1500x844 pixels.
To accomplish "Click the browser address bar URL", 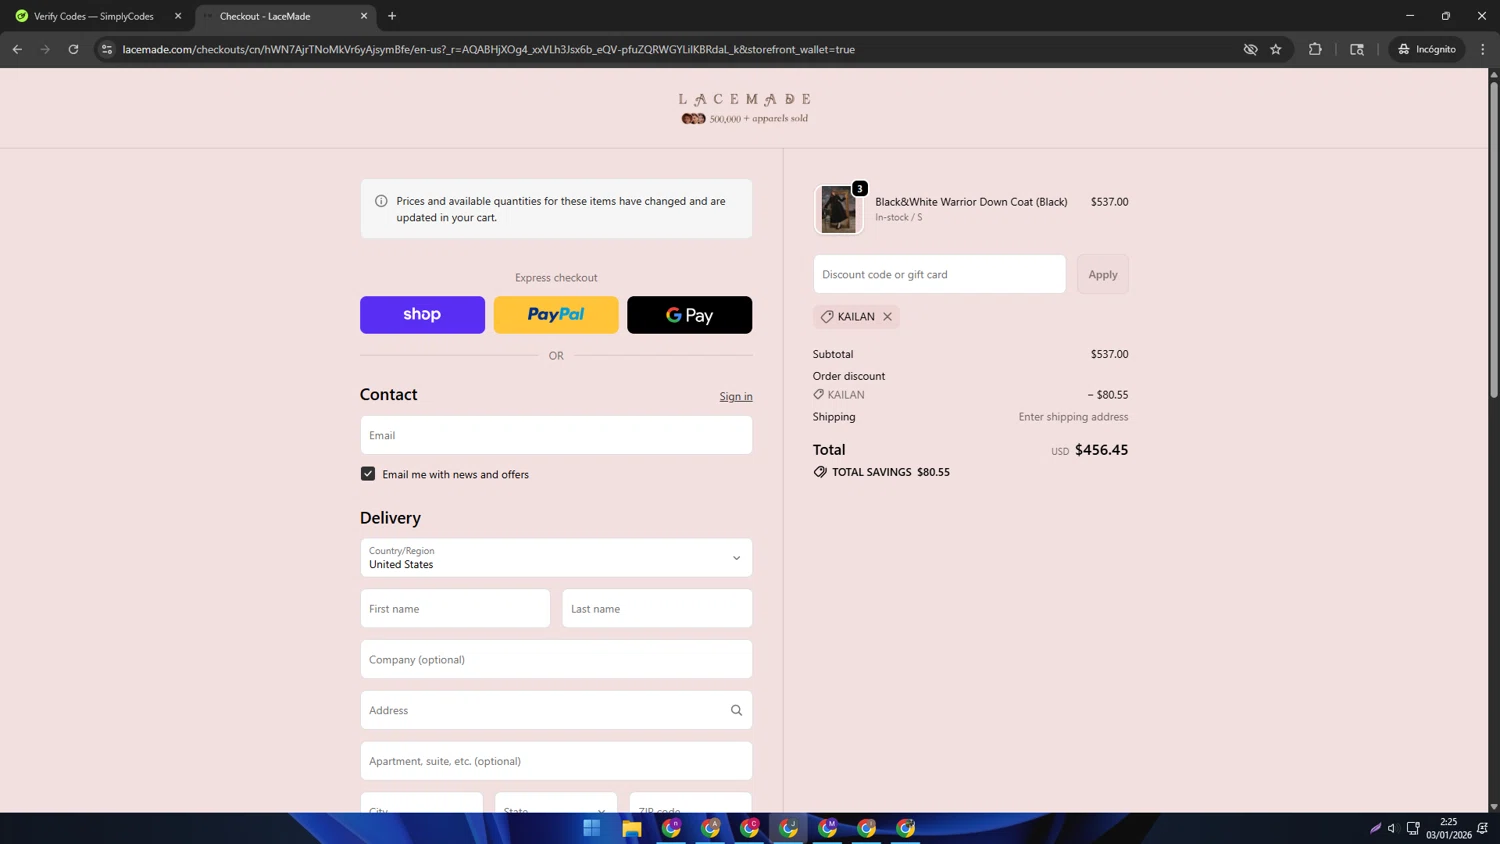I will pos(489,49).
